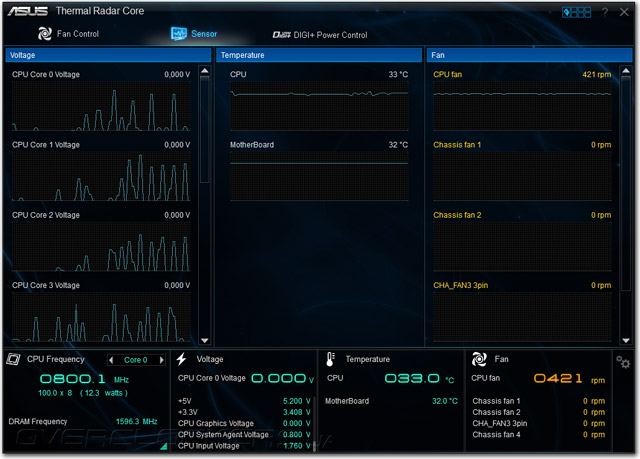
Task: Click the CPU fan rpm graph
Action: click(522, 106)
